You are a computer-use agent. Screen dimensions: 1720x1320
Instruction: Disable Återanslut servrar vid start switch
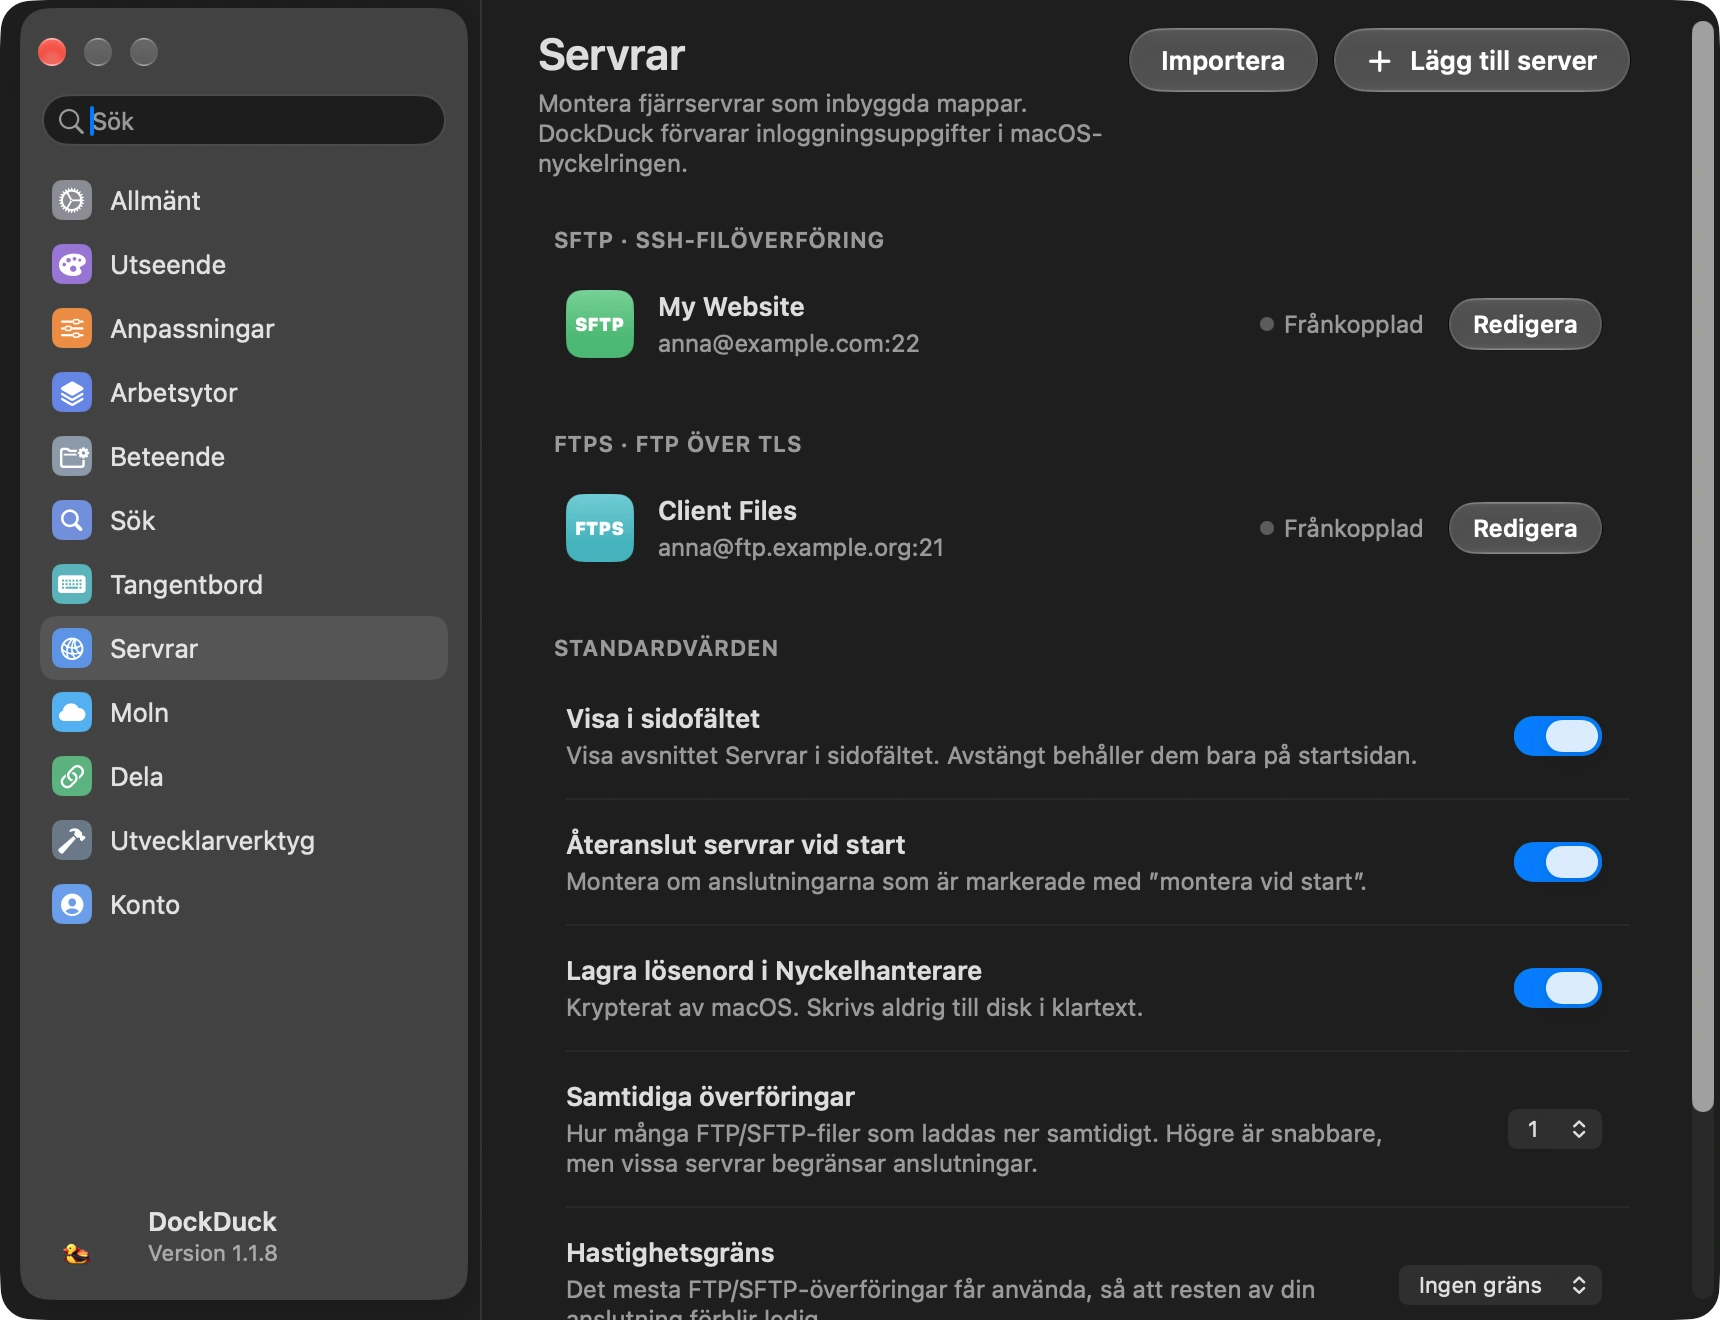pos(1557,862)
